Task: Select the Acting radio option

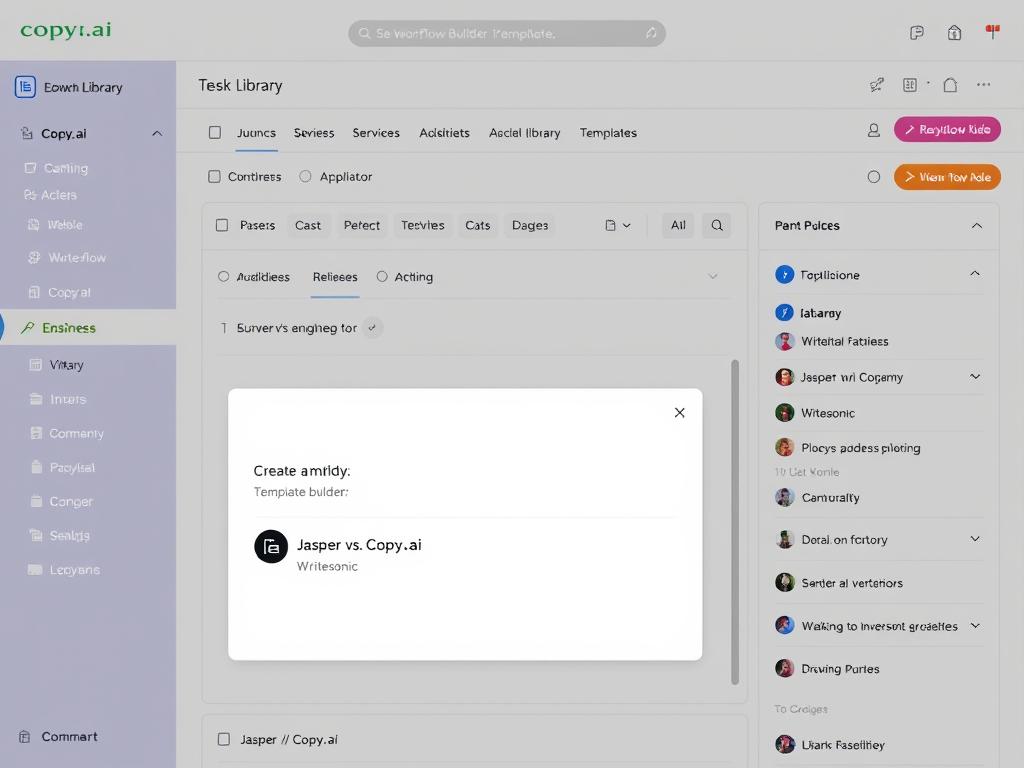Action: click(381, 277)
